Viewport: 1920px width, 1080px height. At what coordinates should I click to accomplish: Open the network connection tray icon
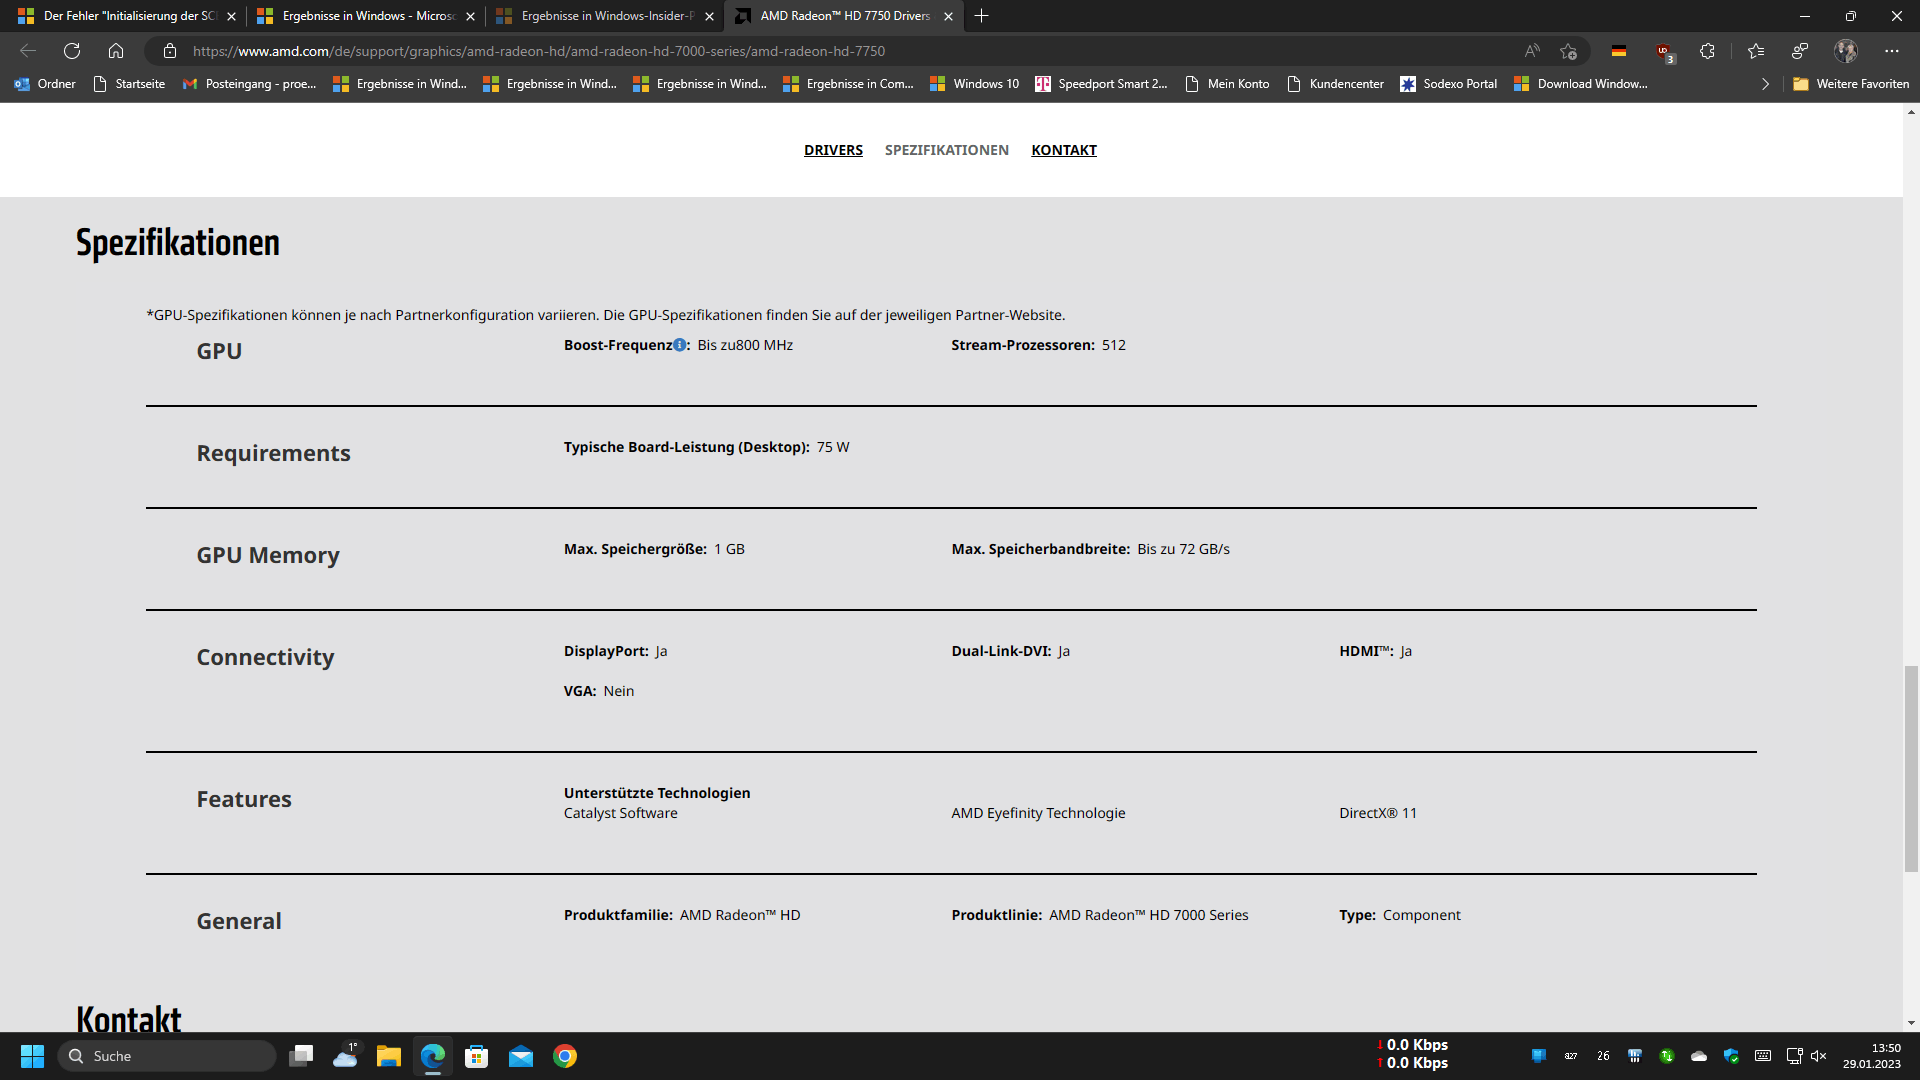pyautogui.click(x=1794, y=1056)
